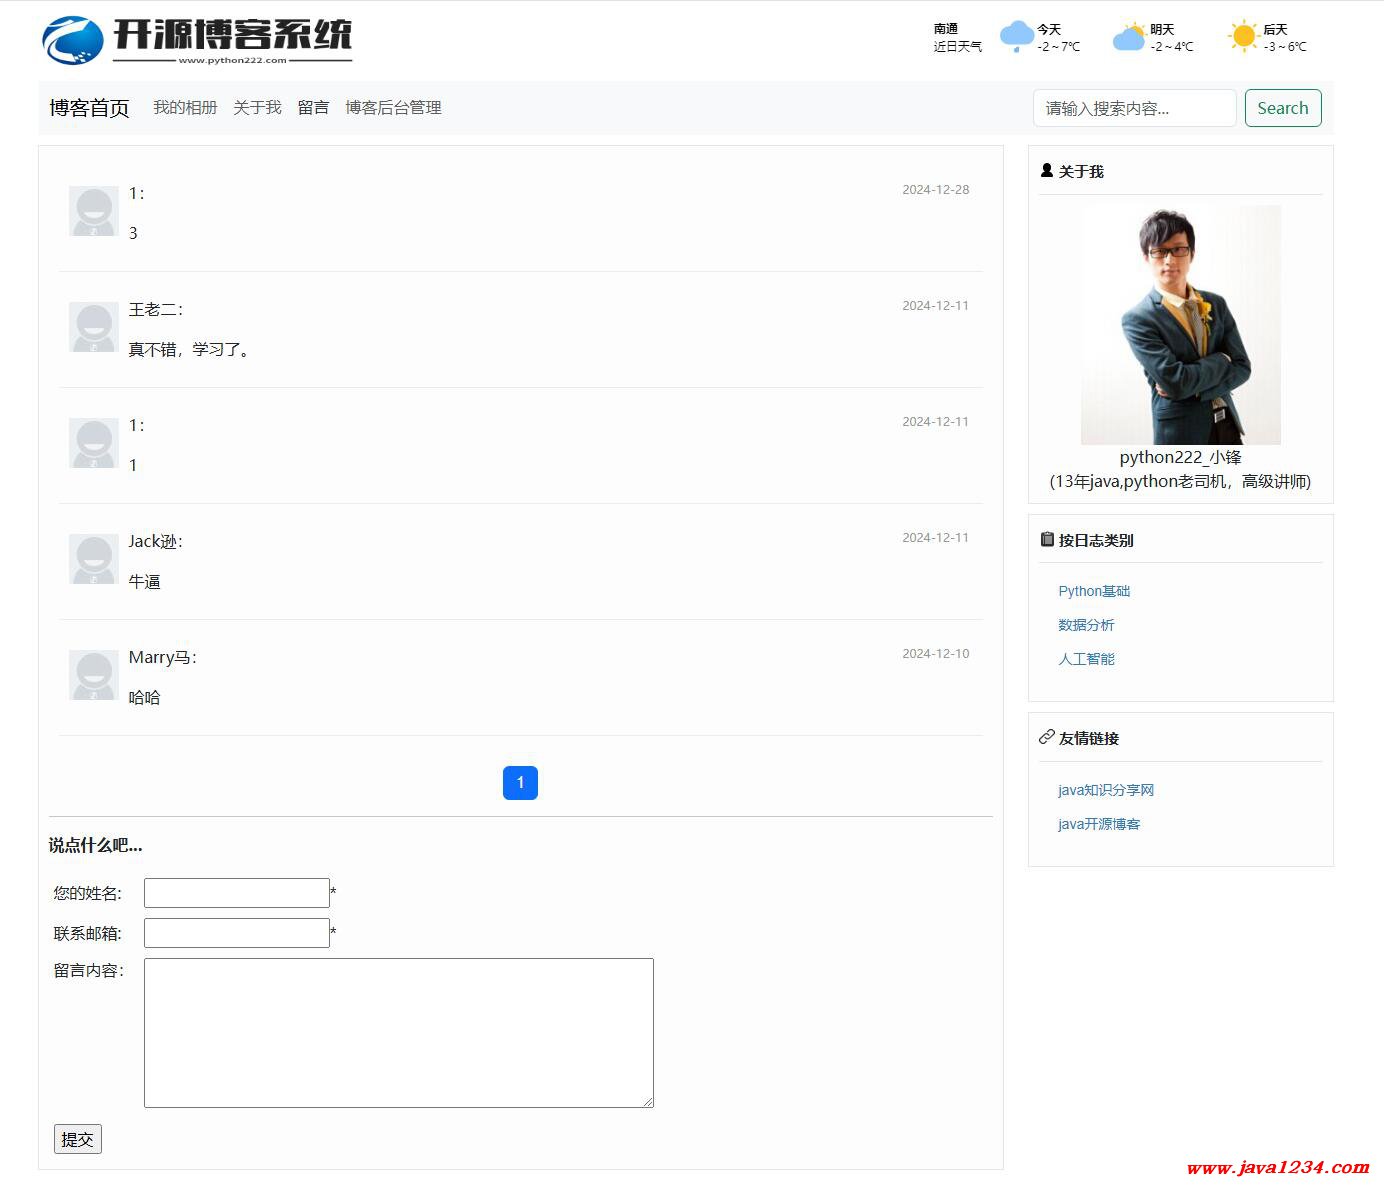Click the blog system logo icon

tap(72, 41)
